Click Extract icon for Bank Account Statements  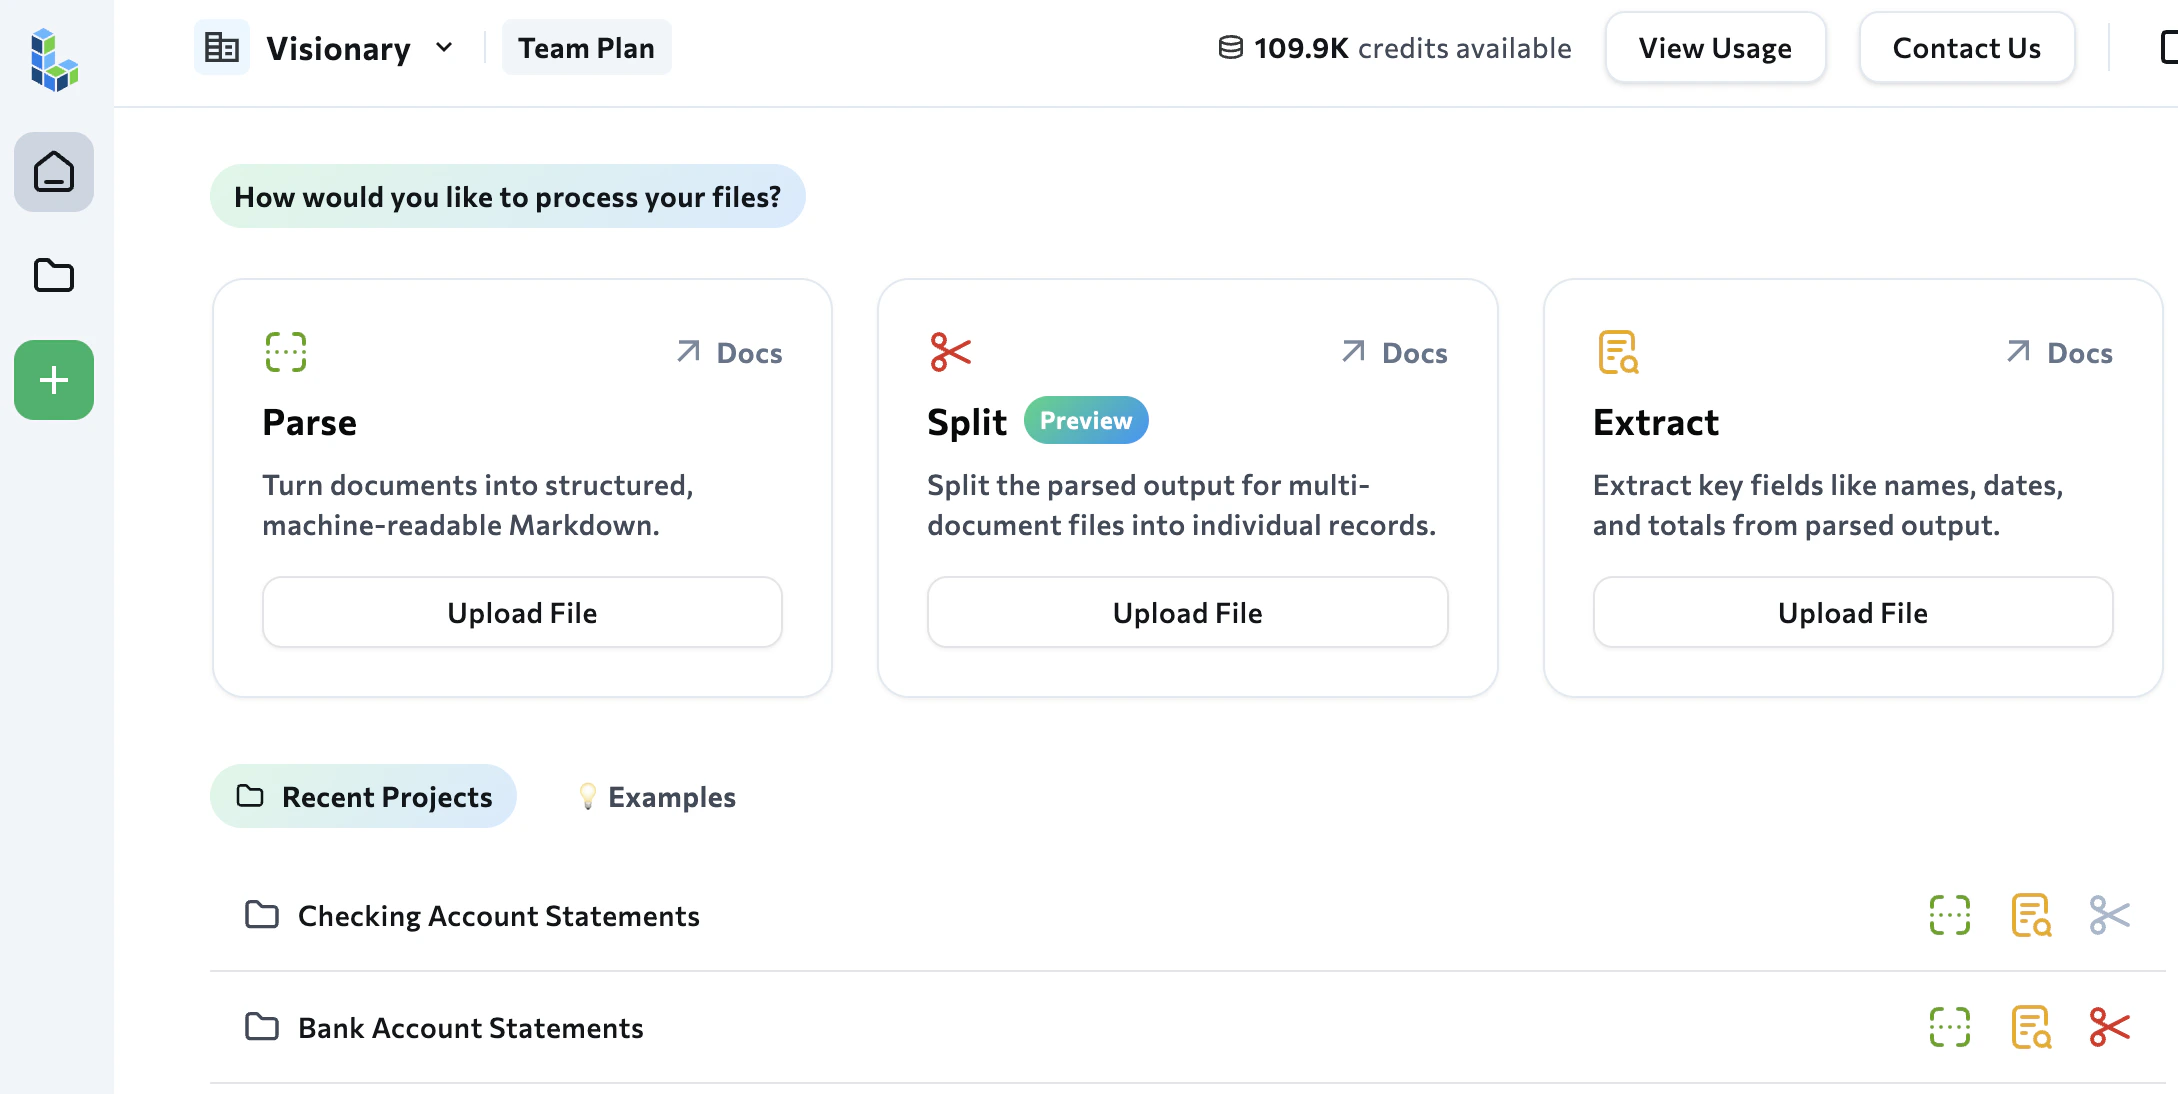click(x=2030, y=1027)
